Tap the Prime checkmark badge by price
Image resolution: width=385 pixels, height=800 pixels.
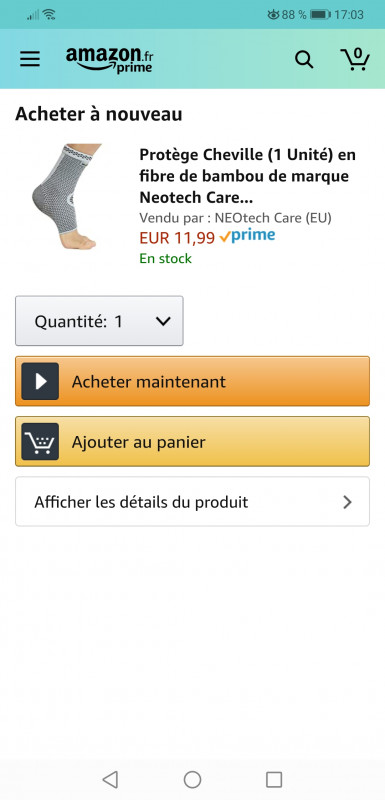[x=247, y=236]
